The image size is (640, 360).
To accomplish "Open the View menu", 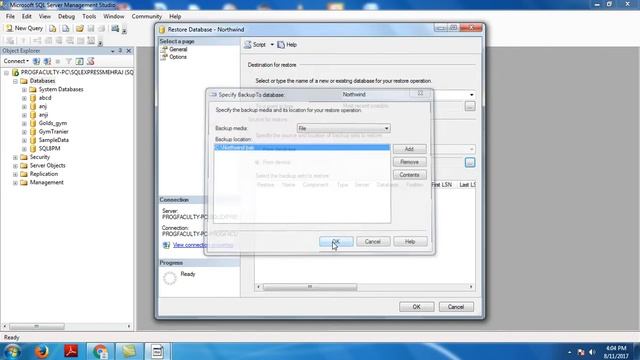I will click(x=45, y=16).
